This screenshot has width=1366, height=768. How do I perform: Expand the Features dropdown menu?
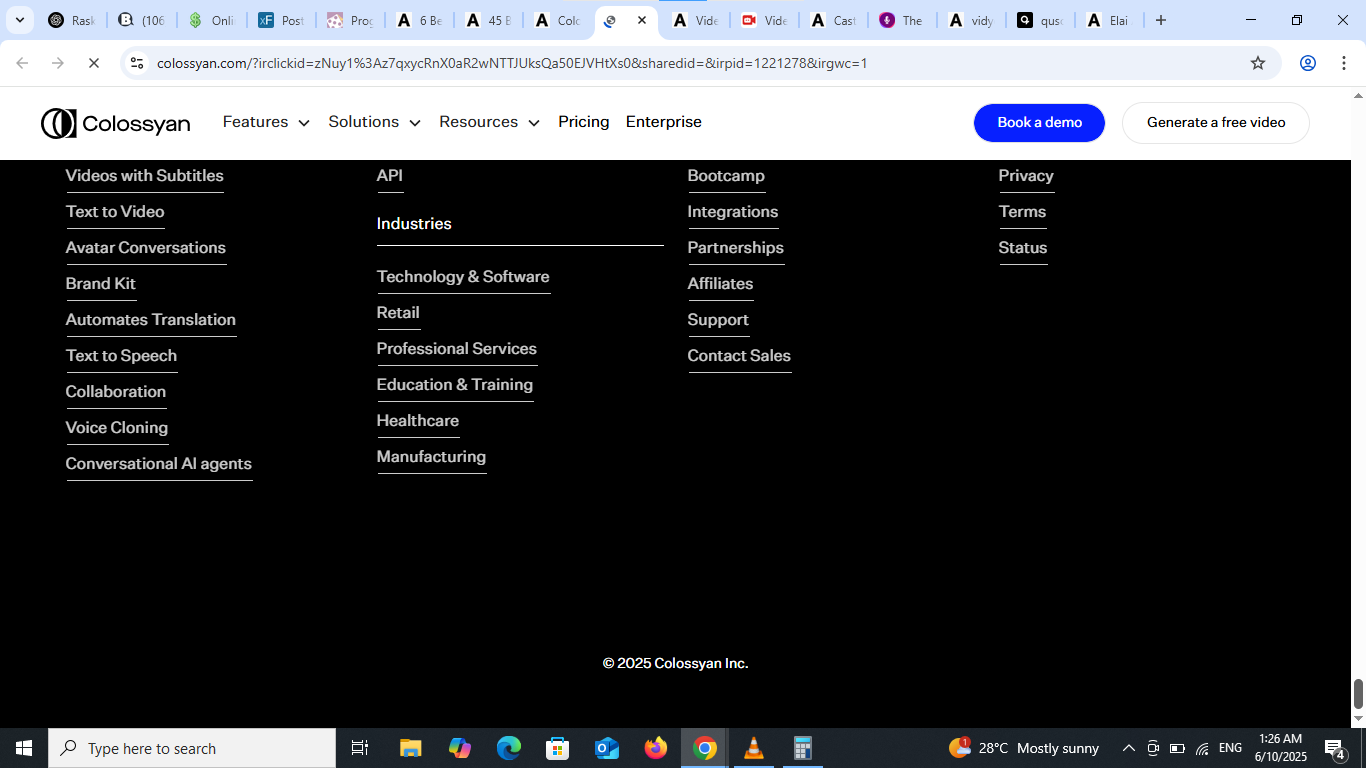[x=266, y=122]
